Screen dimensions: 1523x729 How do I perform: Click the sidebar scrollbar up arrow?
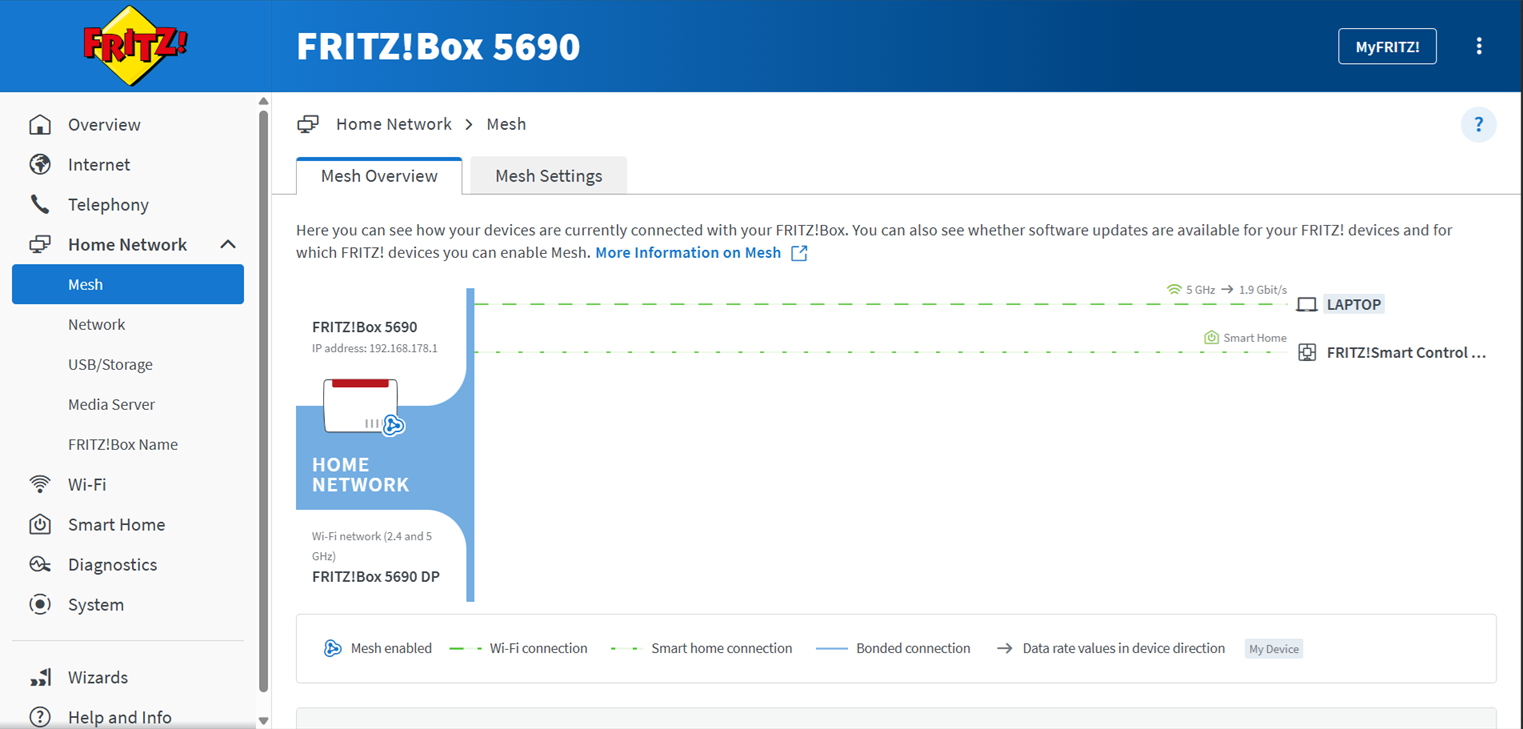coord(263,101)
